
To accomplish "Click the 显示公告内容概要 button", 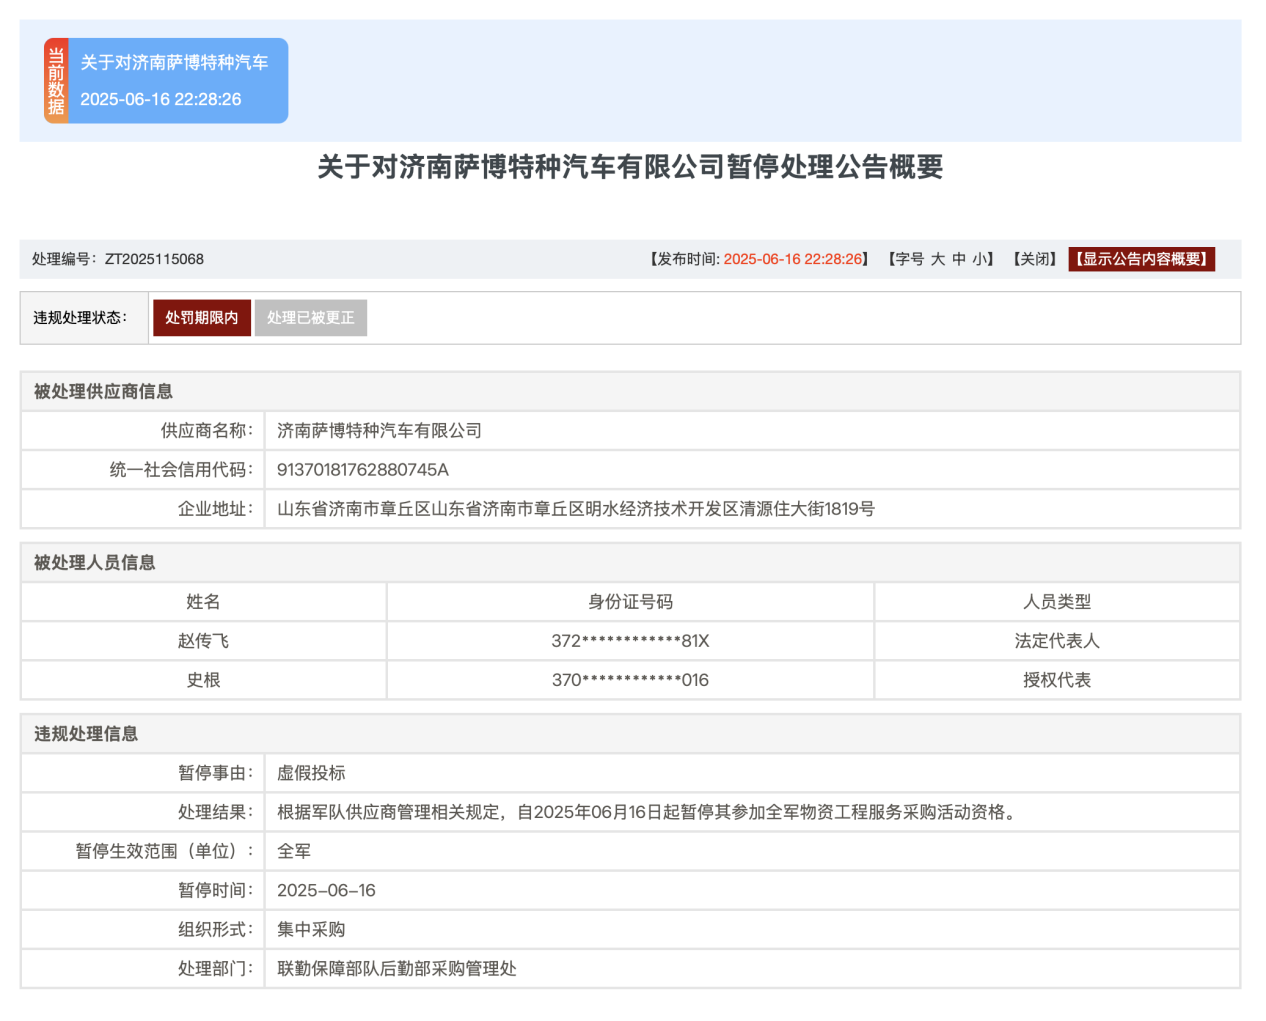I will point(1141,259).
